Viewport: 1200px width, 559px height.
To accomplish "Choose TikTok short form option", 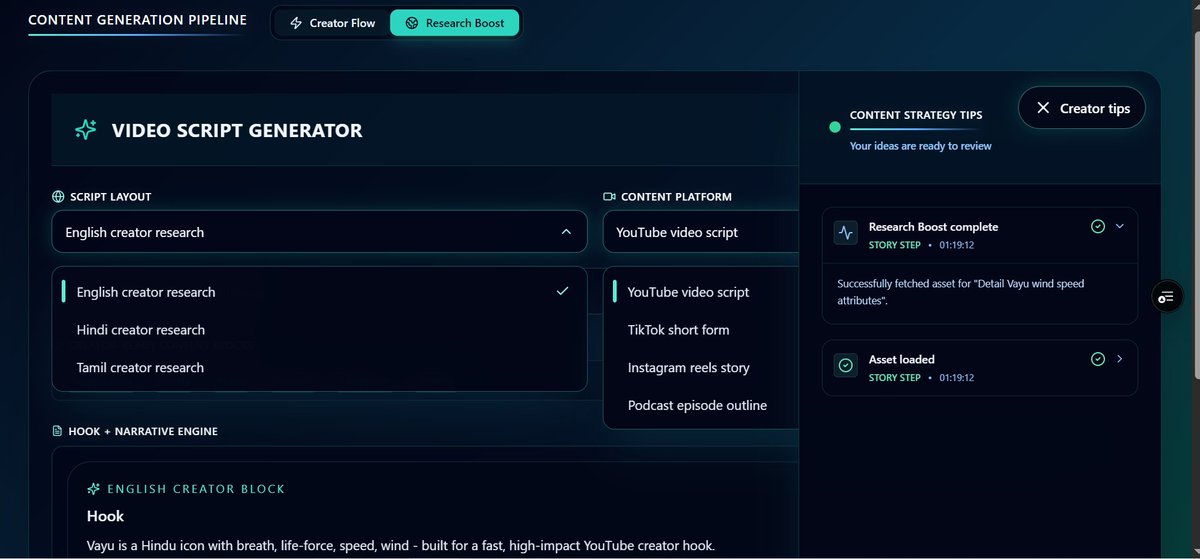I will click(x=704, y=330).
